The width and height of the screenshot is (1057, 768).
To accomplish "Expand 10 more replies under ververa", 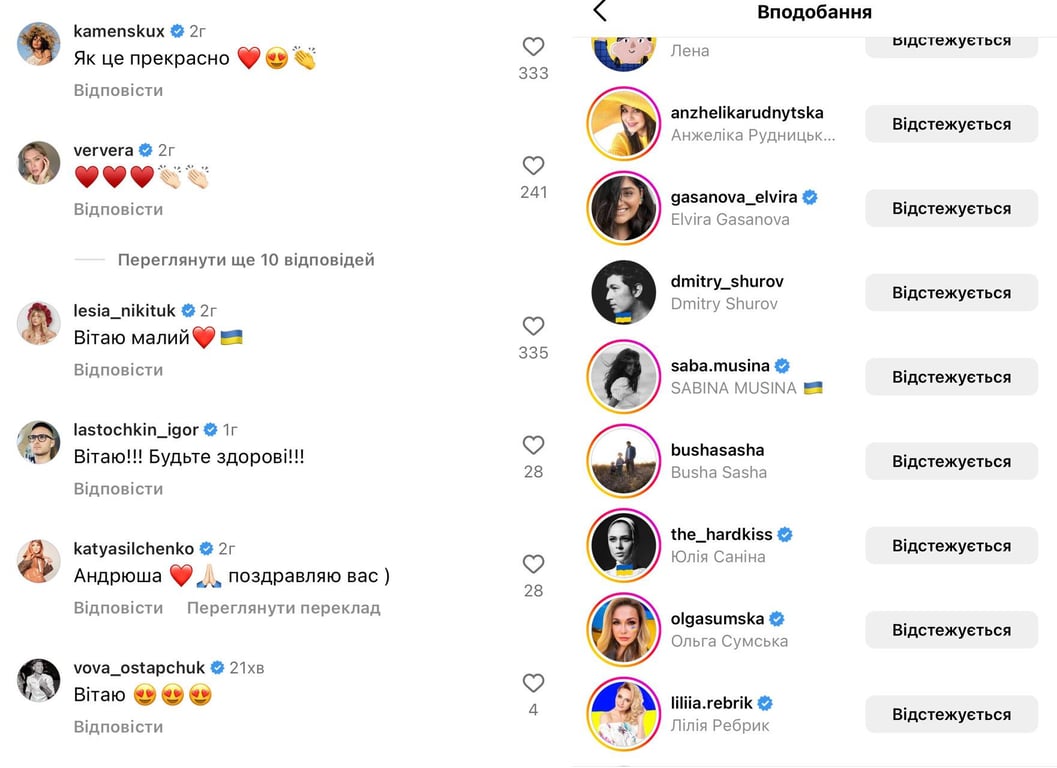I will pyautogui.click(x=245, y=260).
